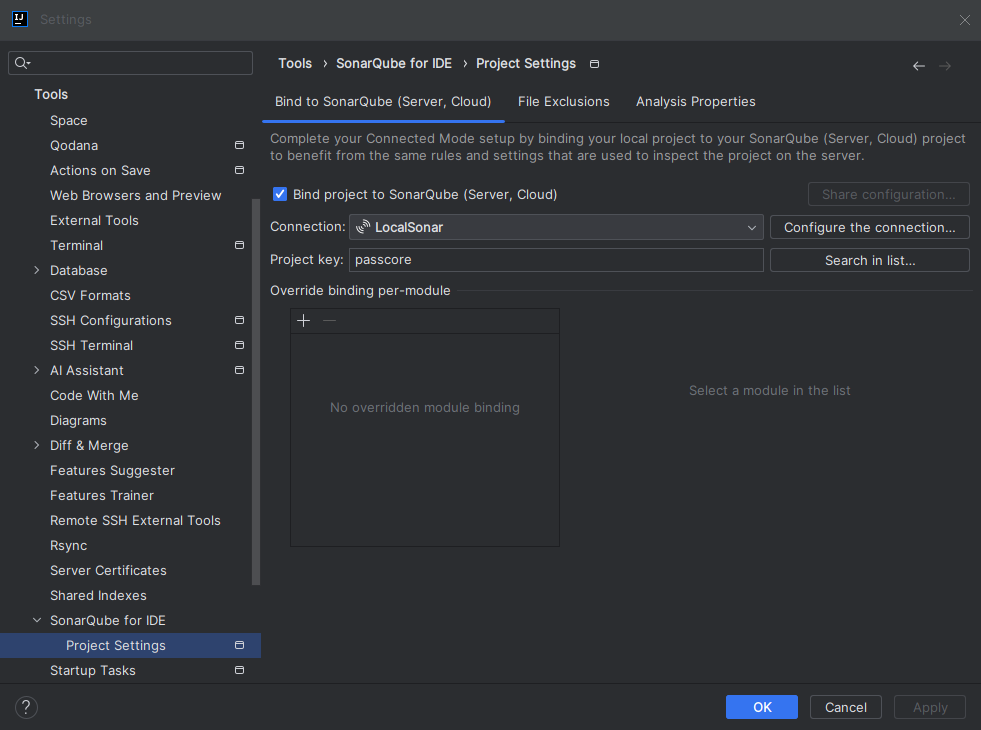Viewport: 981px width, 730px height.
Task: Open Remote SSH External Tools
Action: coord(135,521)
